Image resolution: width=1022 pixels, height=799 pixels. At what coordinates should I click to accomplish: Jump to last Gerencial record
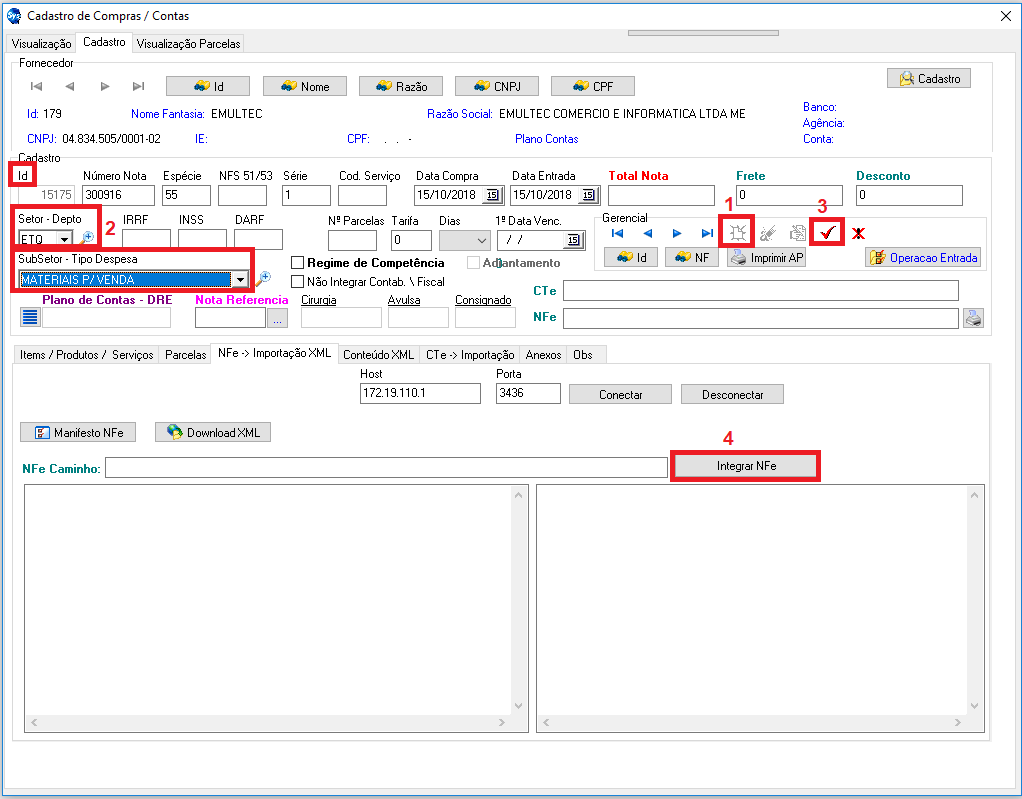click(707, 233)
